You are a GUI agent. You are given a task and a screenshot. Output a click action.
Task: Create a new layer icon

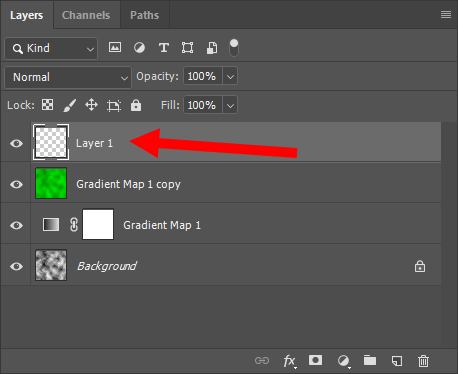(x=397, y=361)
